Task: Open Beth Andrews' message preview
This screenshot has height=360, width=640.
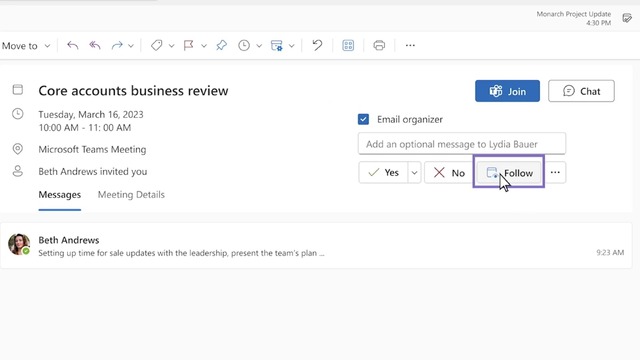Action: (316, 246)
